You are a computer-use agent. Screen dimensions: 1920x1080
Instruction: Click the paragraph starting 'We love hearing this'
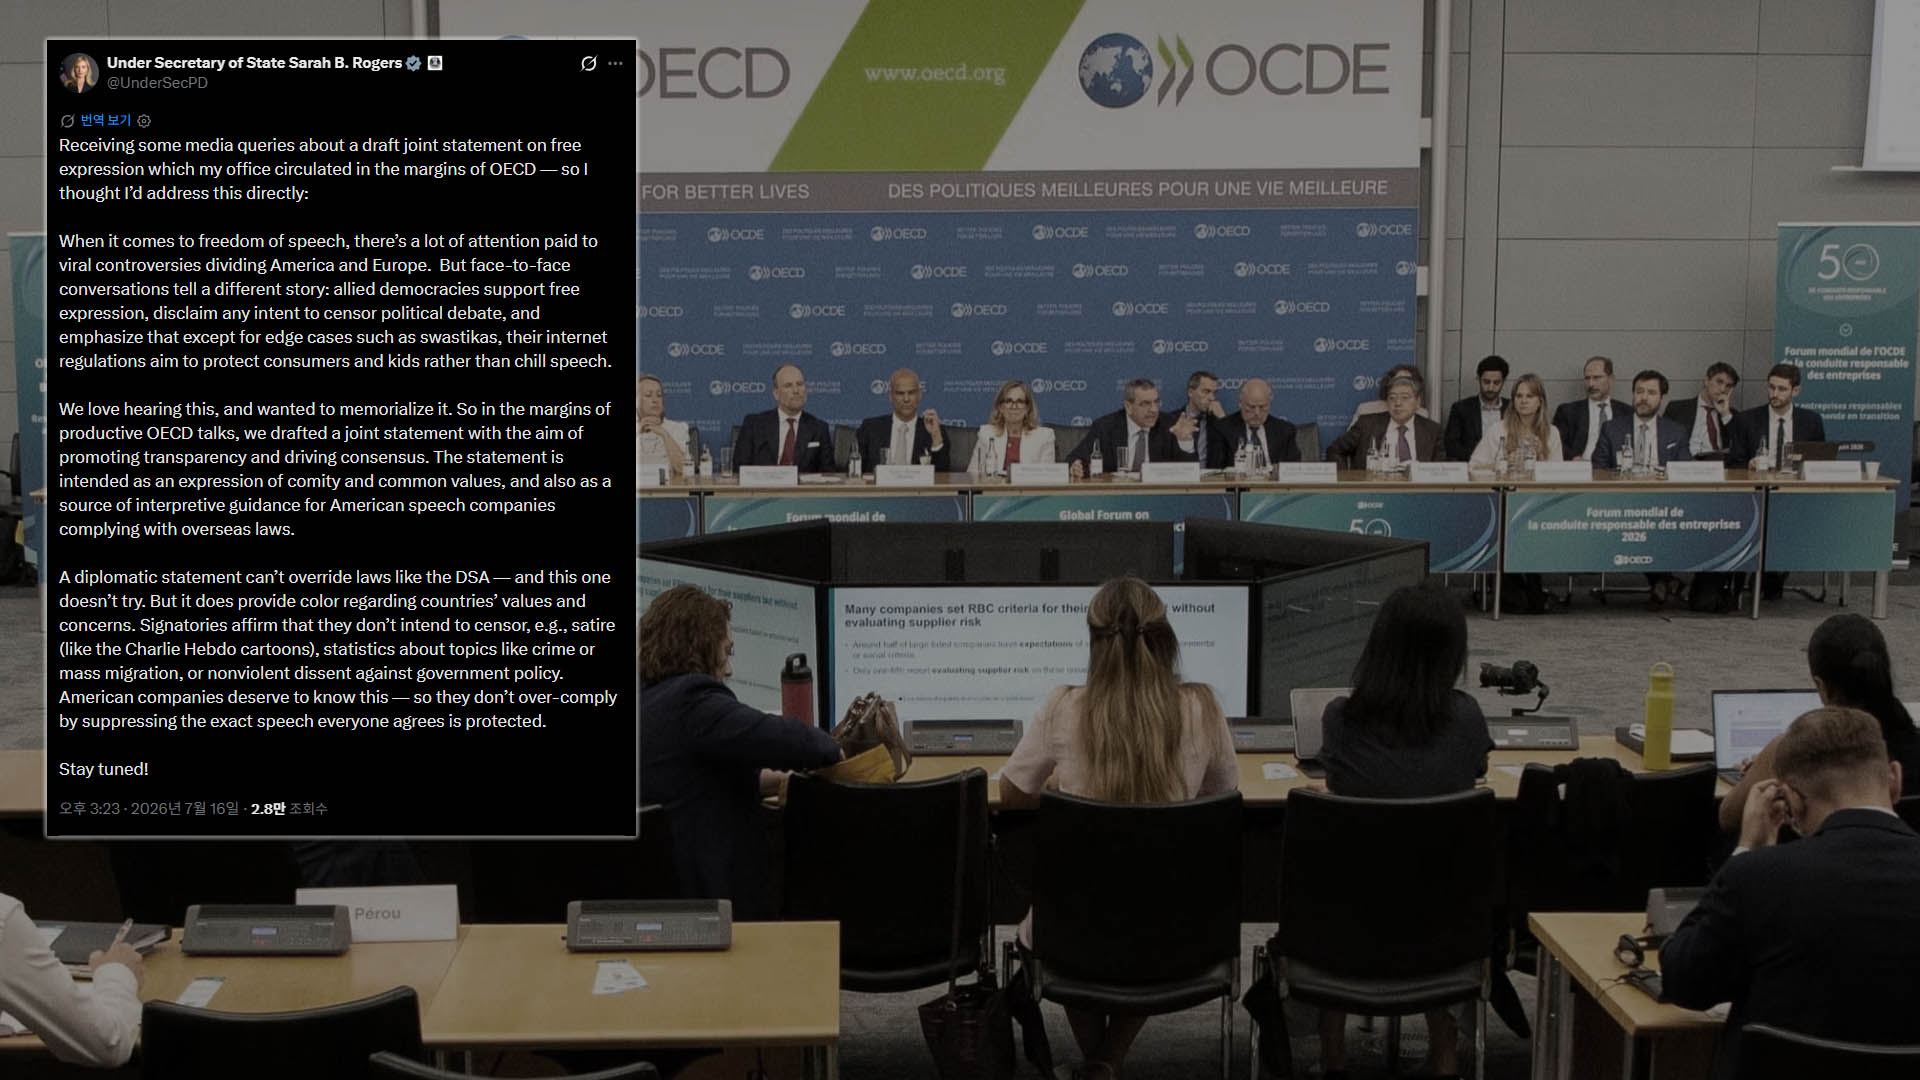pyautogui.click(x=335, y=469)
